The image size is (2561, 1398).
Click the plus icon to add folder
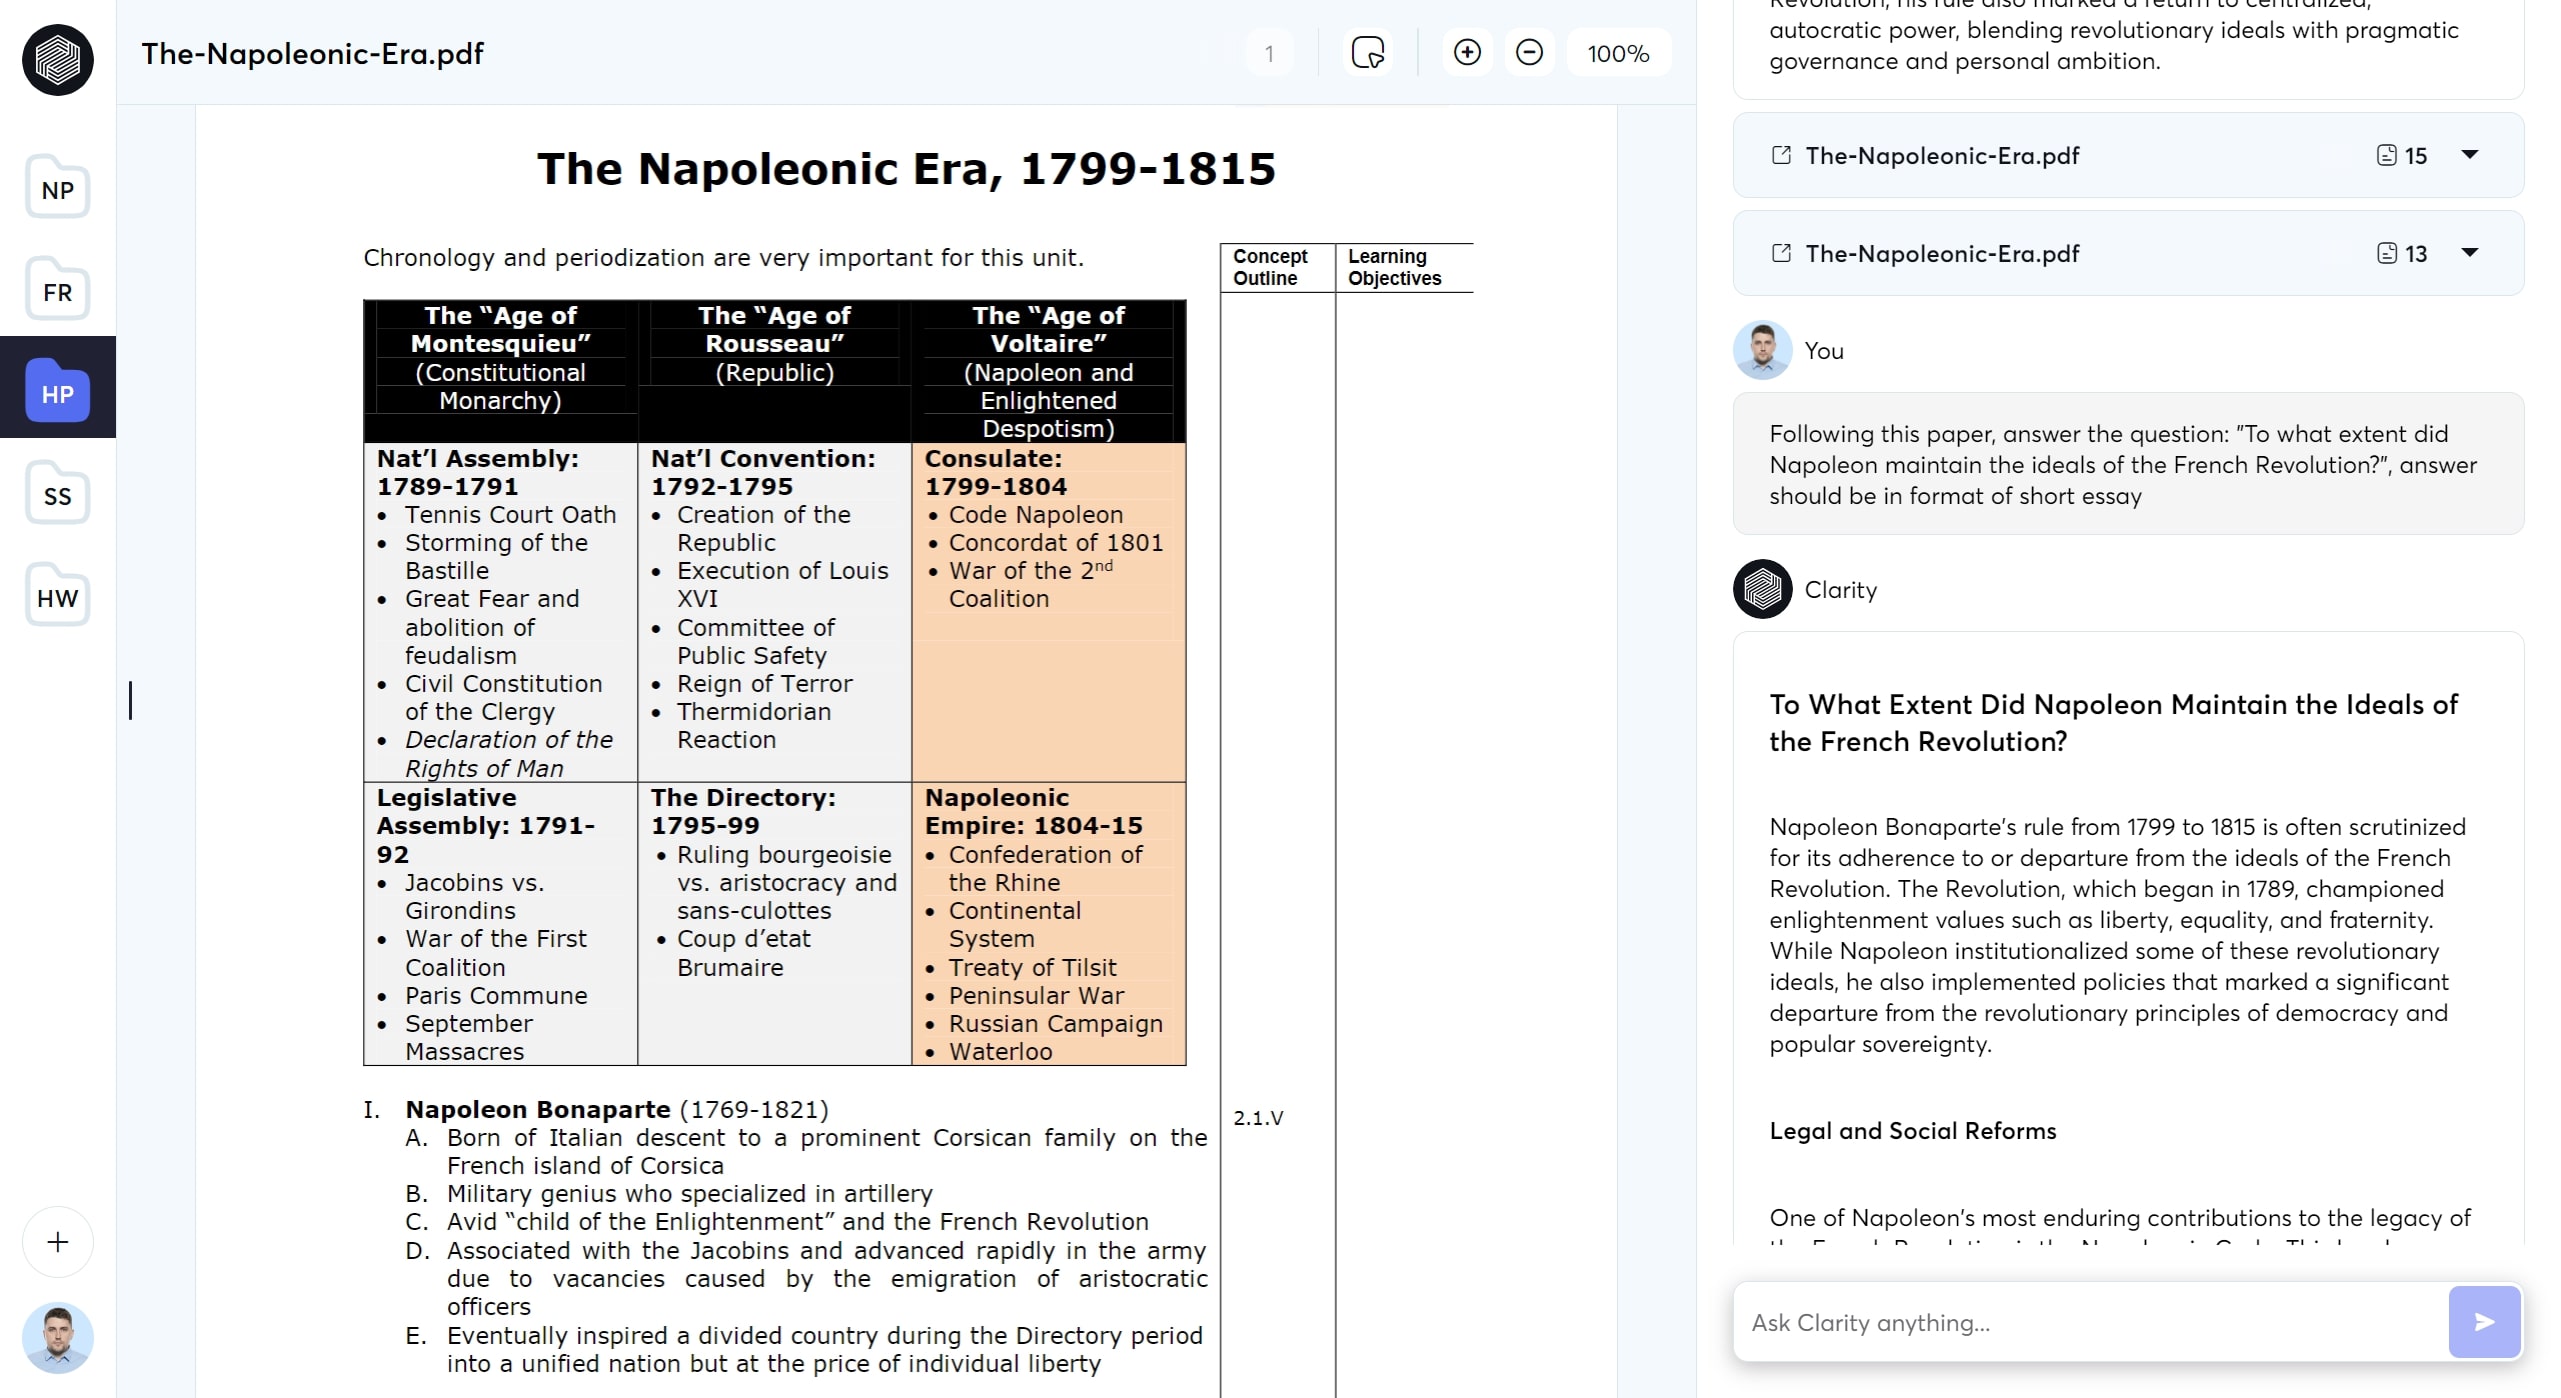pyautogui.click(x=58, y=1242)
